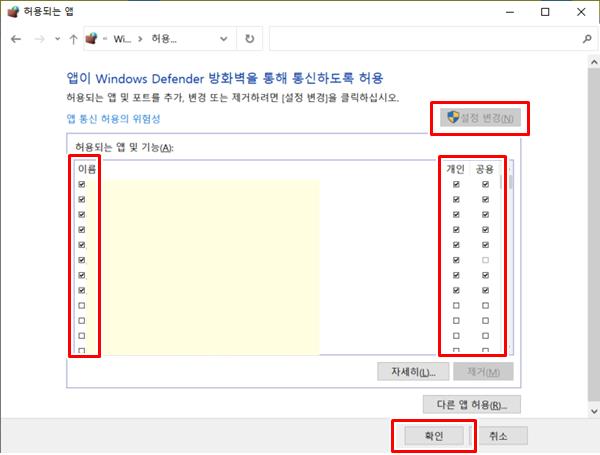Click the forward navigation arrow
This screenshot has height=455, width=600.
39,39
